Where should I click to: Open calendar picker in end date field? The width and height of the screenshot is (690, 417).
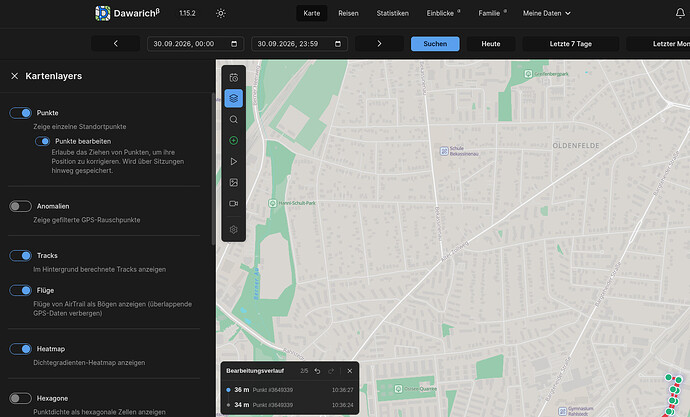(x=338, y=44)
